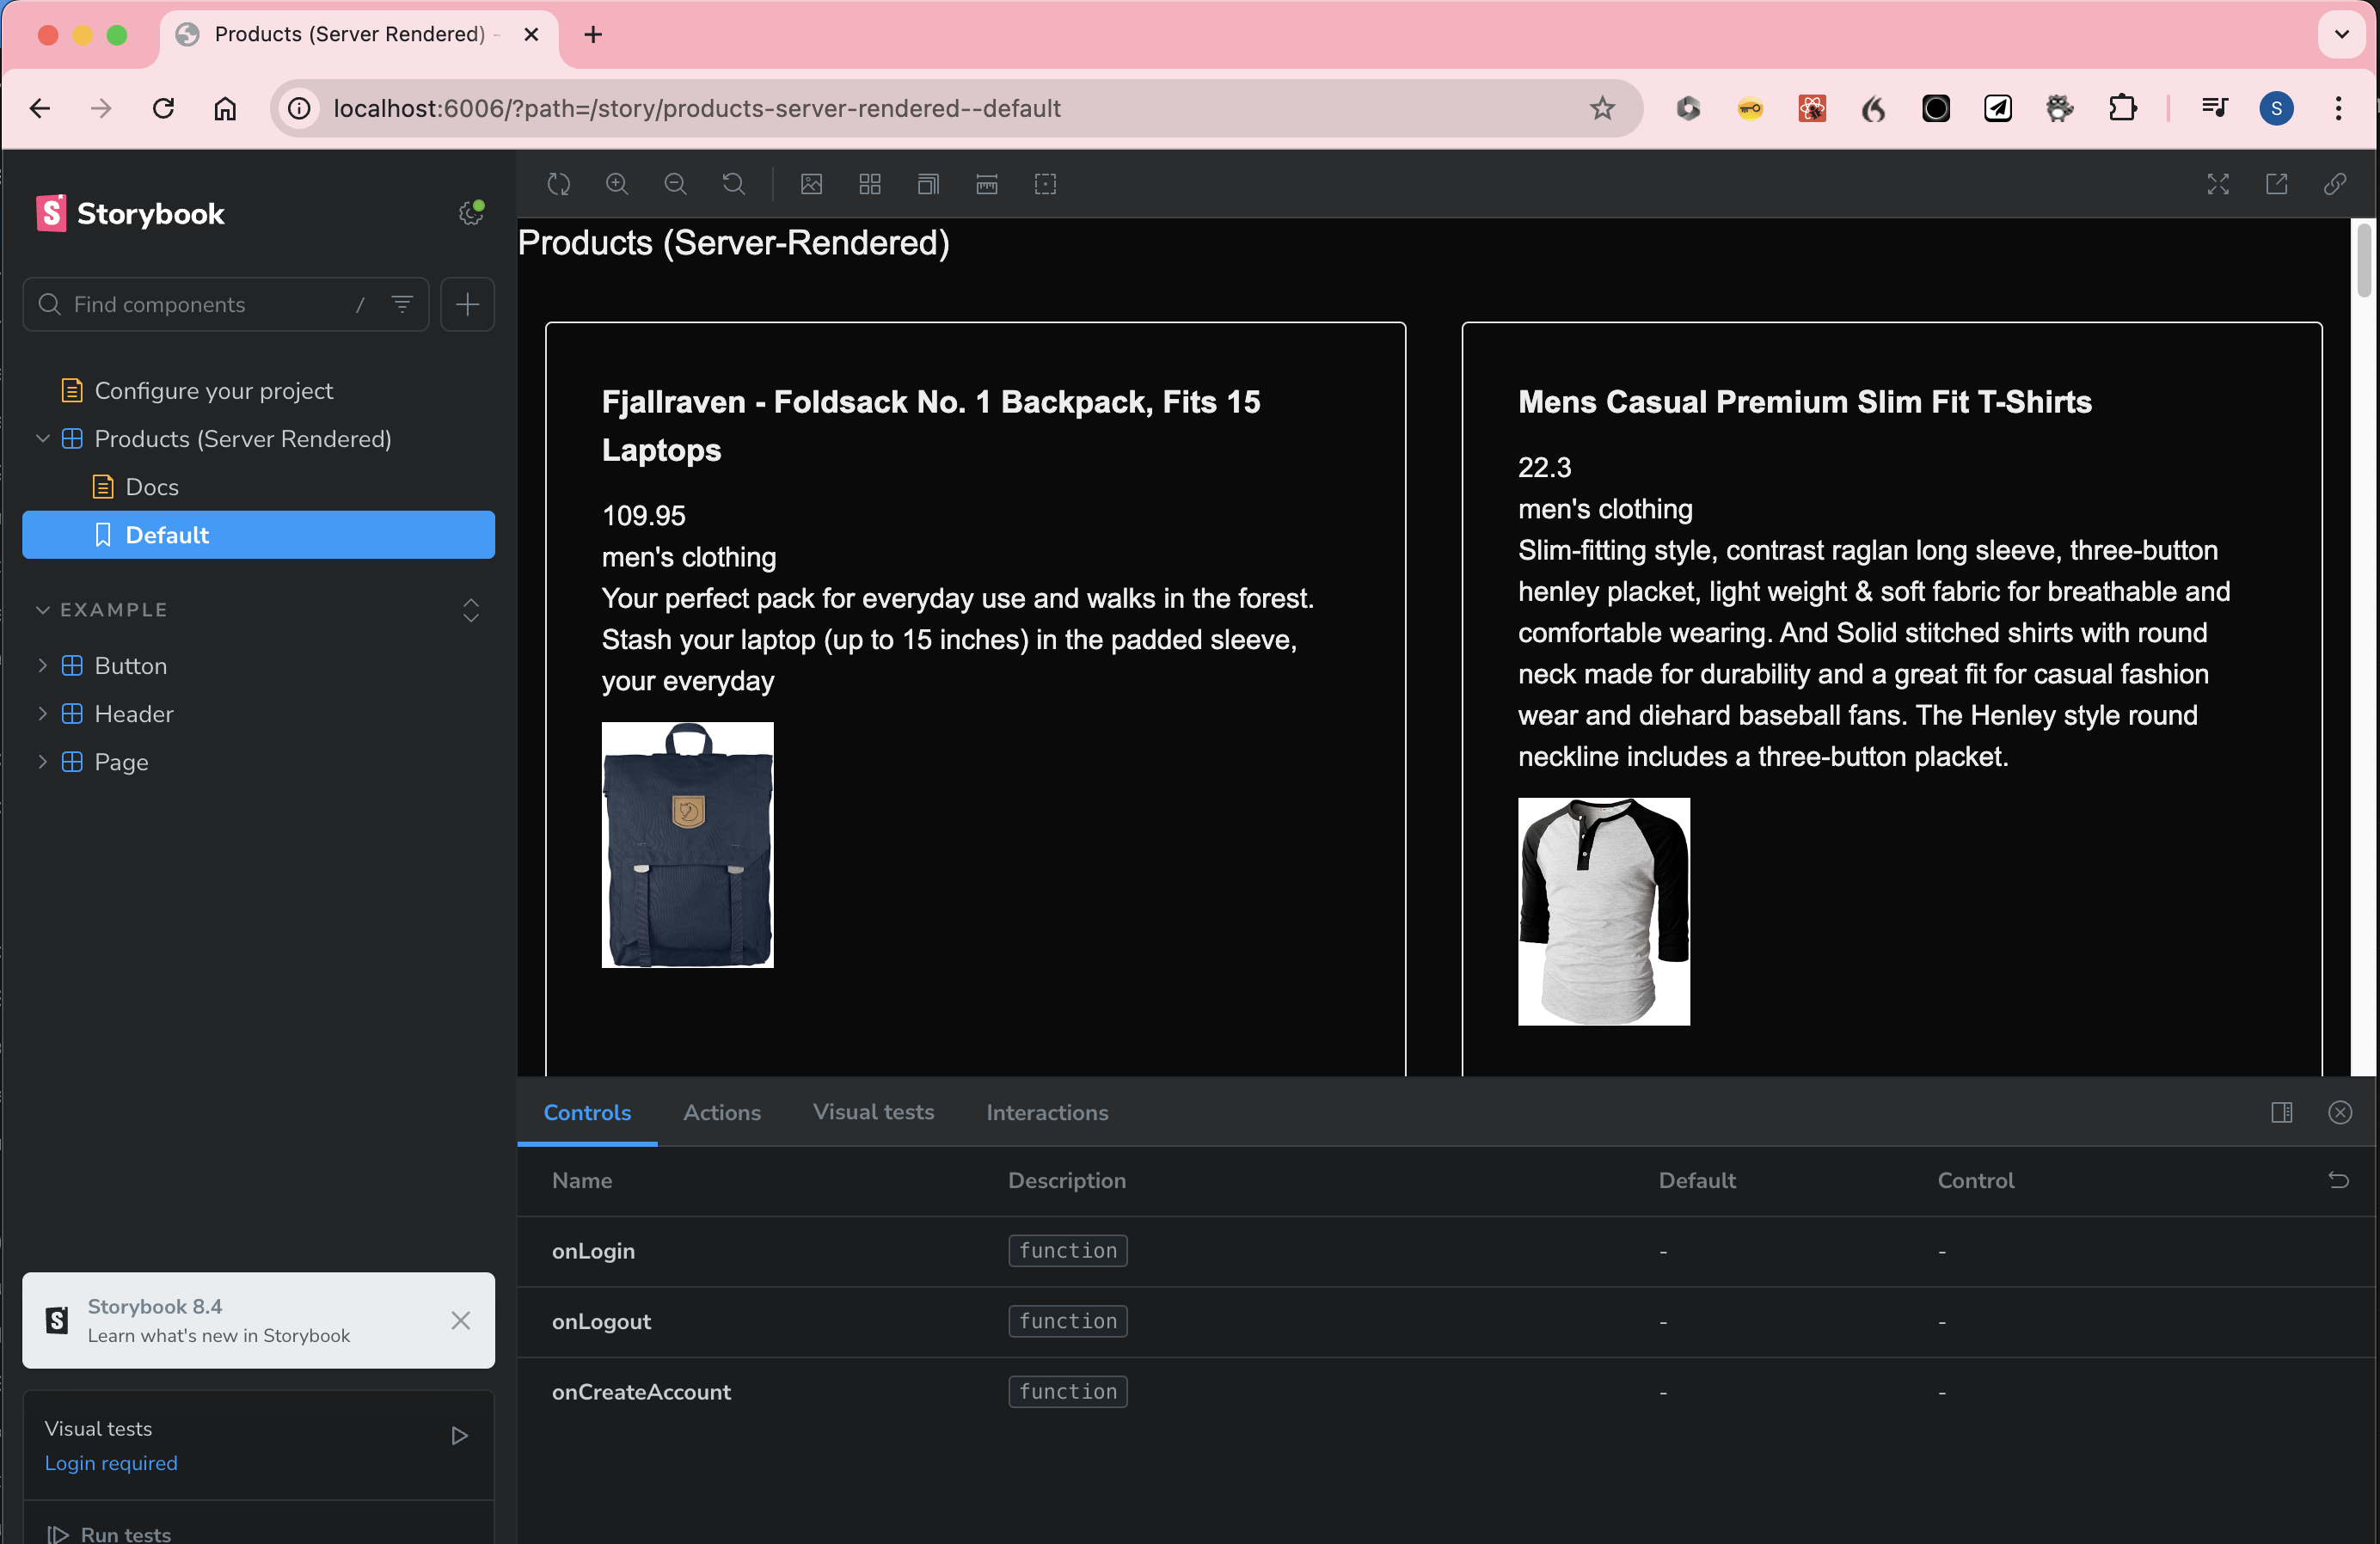Create a new story with plus button
2380x1544 pixels.
coord(467,304)
